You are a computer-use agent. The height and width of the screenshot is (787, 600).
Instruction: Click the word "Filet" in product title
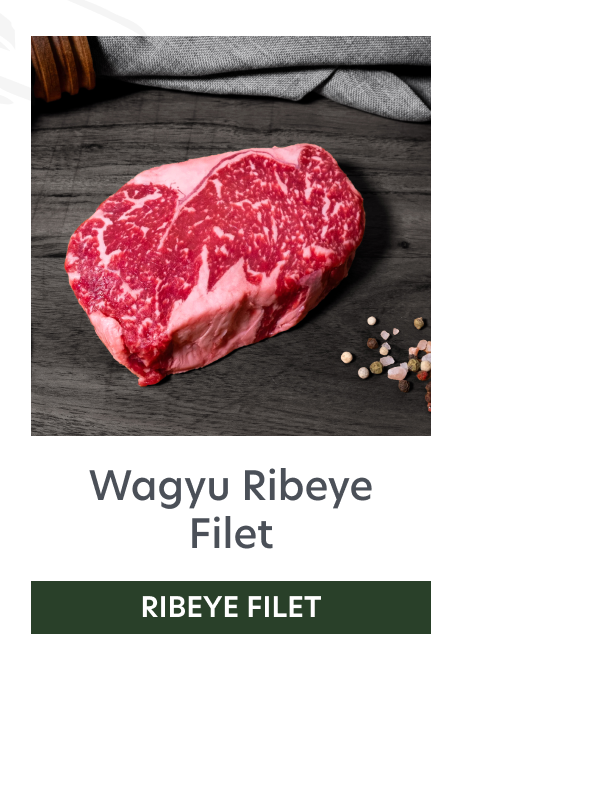[231, 534]
